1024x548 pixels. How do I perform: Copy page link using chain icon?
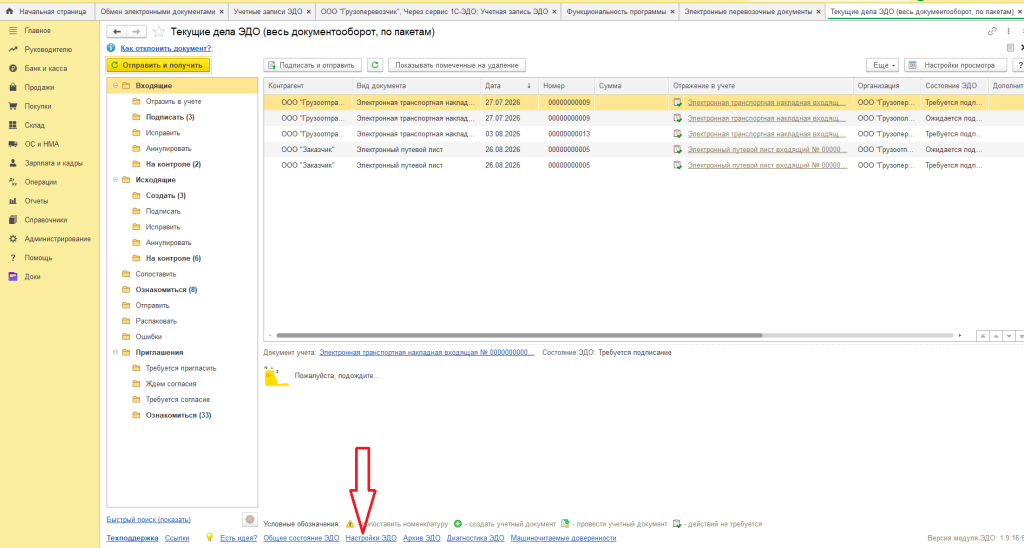(992, 31)
